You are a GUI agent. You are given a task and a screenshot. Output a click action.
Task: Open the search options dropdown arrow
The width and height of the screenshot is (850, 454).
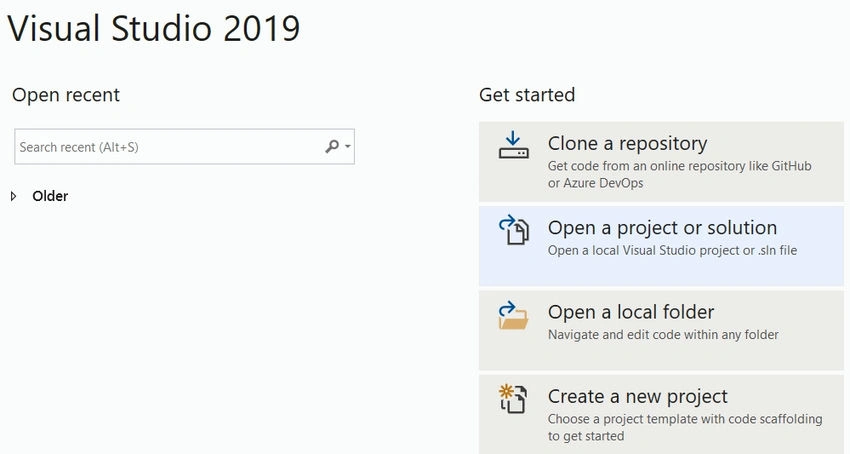[347, 146]
